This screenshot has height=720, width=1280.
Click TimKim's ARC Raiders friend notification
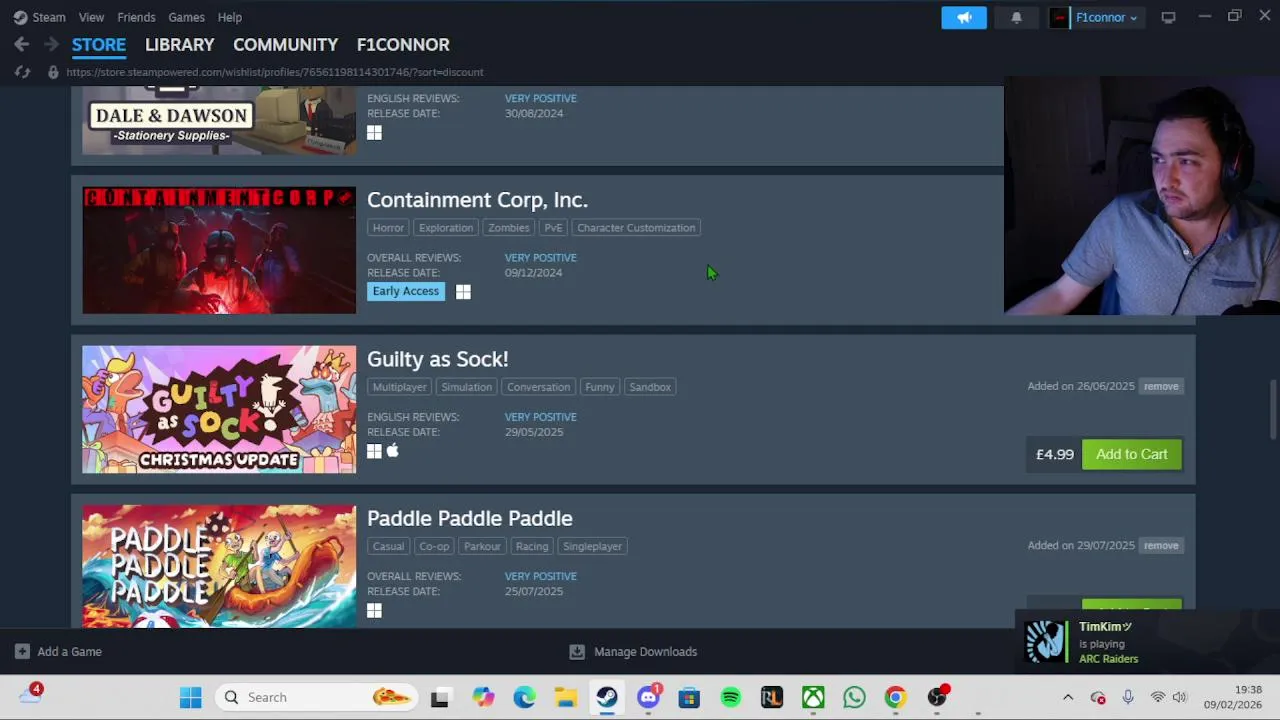1147,642
